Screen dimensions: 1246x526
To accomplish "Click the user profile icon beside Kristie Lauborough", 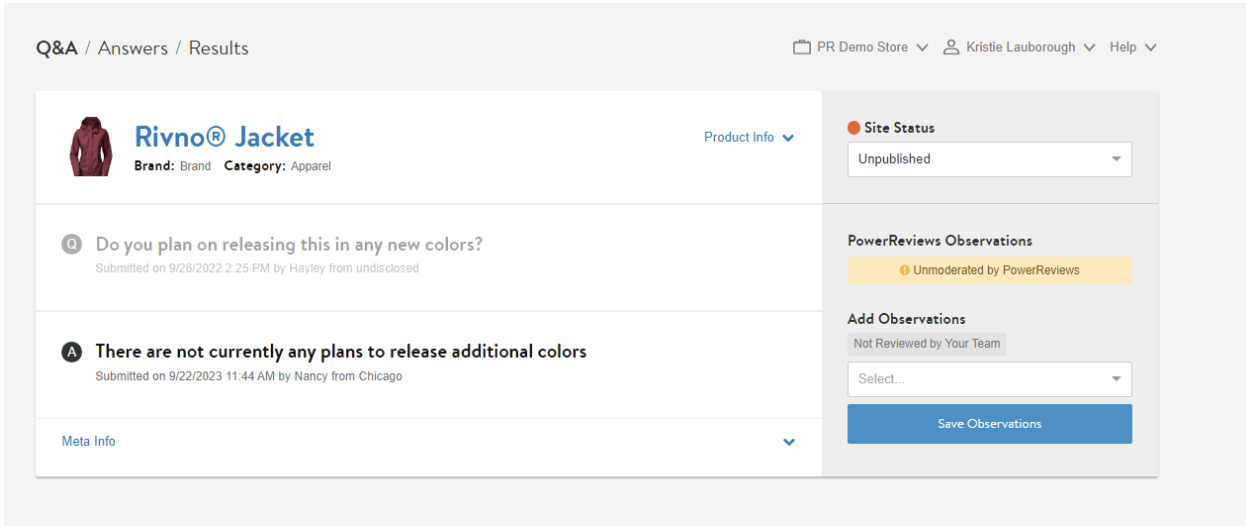I will coord(951,47).
